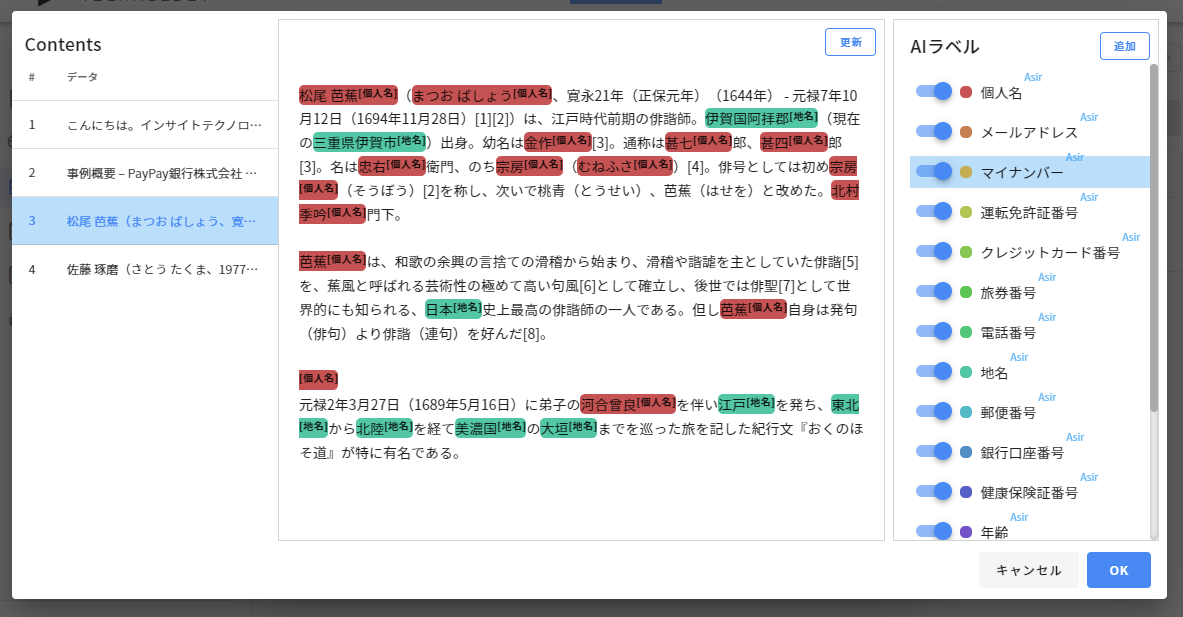Viewport: 1183px width, 617px height.
Task: Toggle the 旅券番号 label switch
Action: 934,291
